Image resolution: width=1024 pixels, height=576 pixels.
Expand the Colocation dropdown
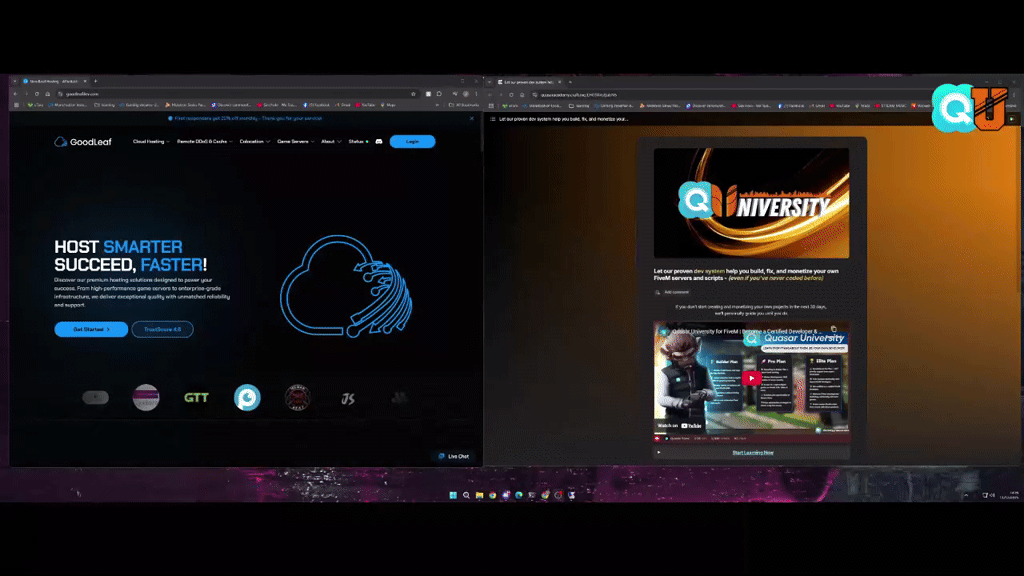[255, 142]
